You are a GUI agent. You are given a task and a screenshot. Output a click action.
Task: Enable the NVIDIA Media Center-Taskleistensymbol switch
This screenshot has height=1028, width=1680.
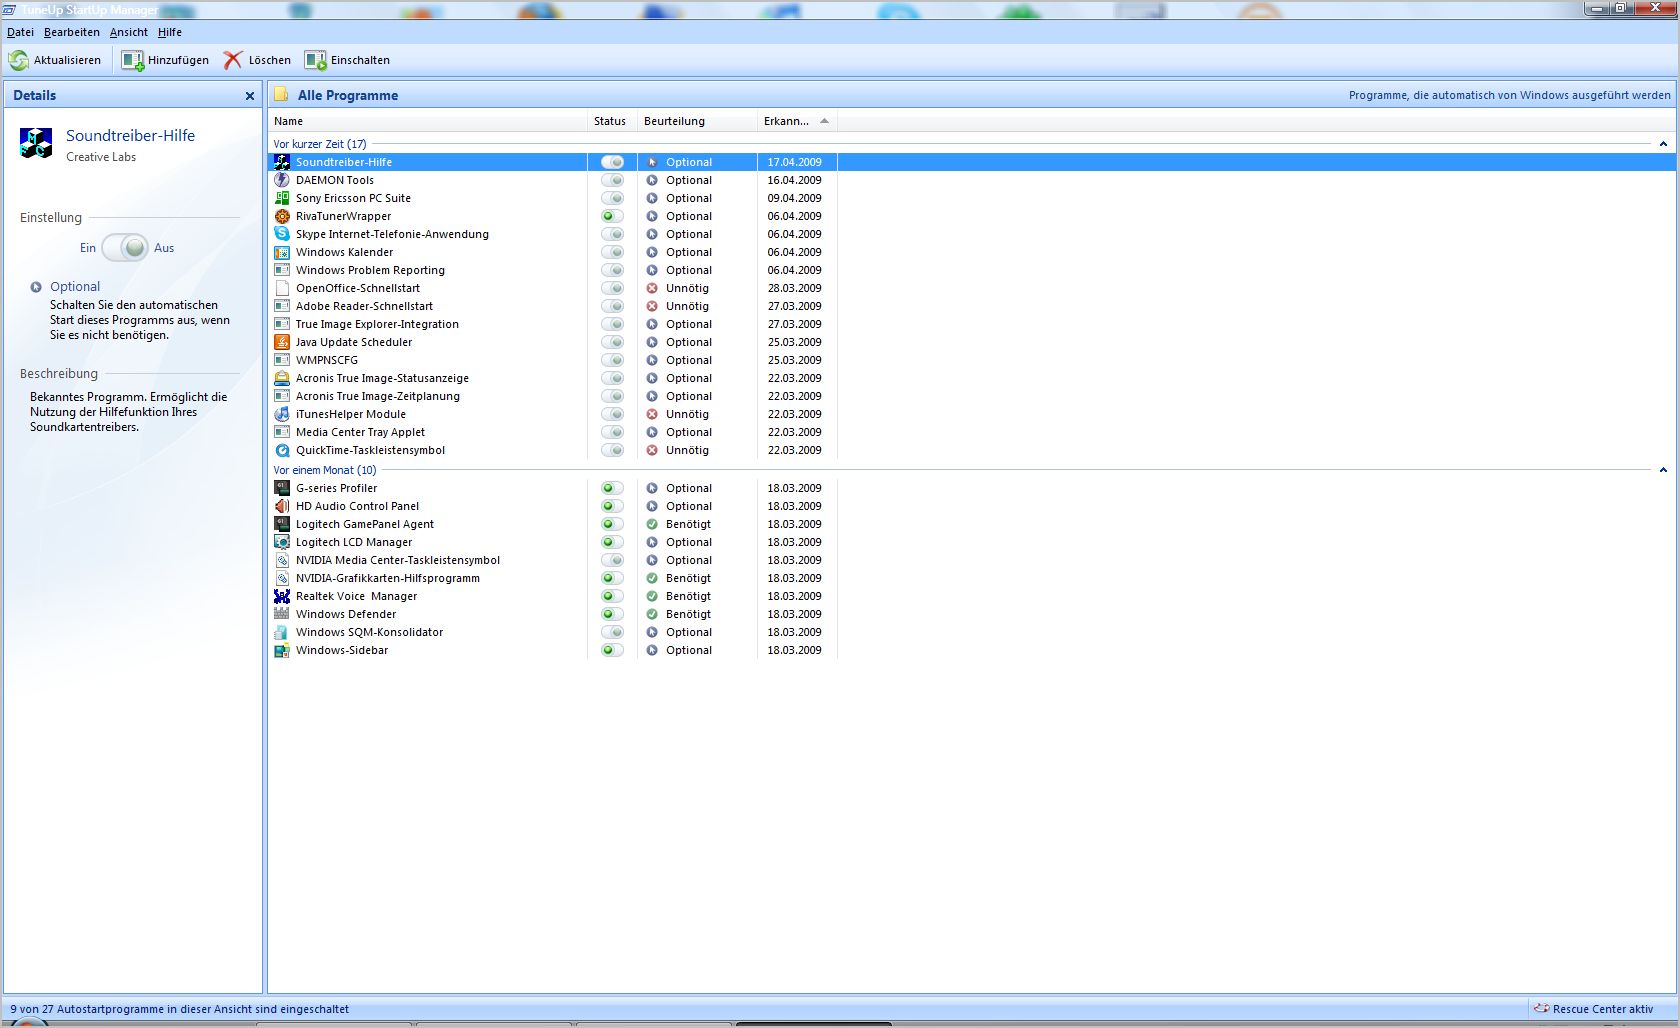[612, 560]
